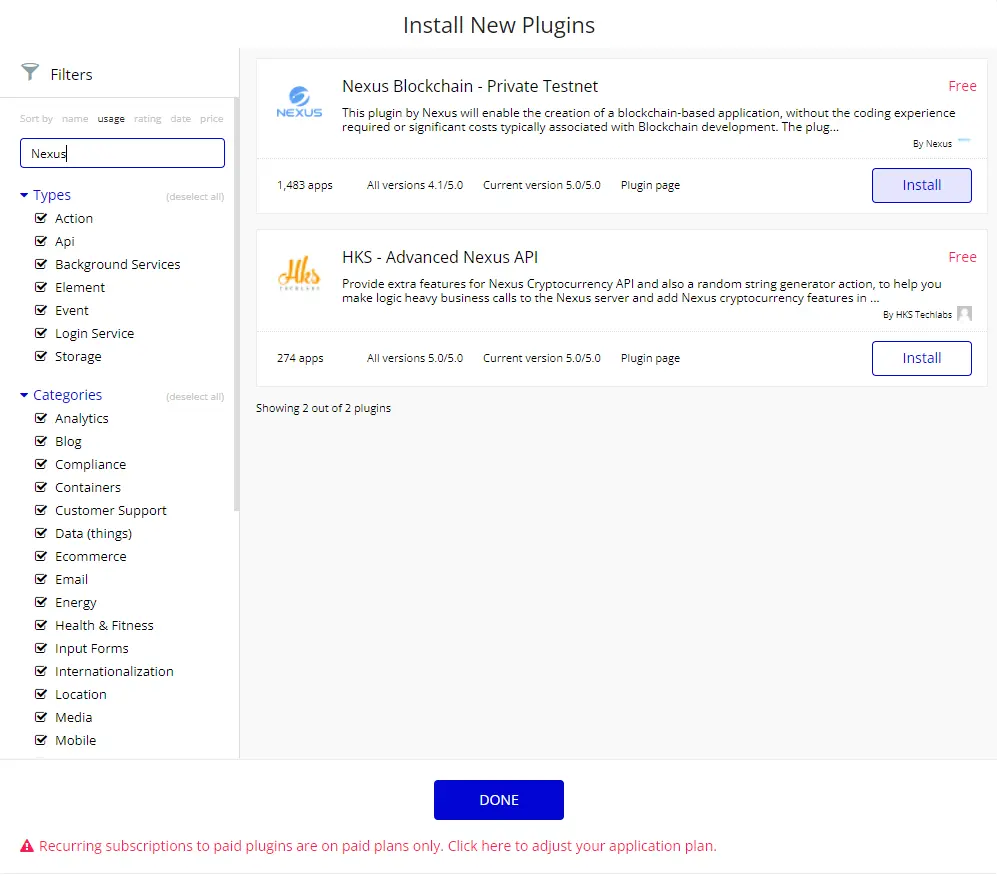Screen dimensions: 997x876
Task: Toggle the Analytics category checkbox
Action: pos(41,418)
